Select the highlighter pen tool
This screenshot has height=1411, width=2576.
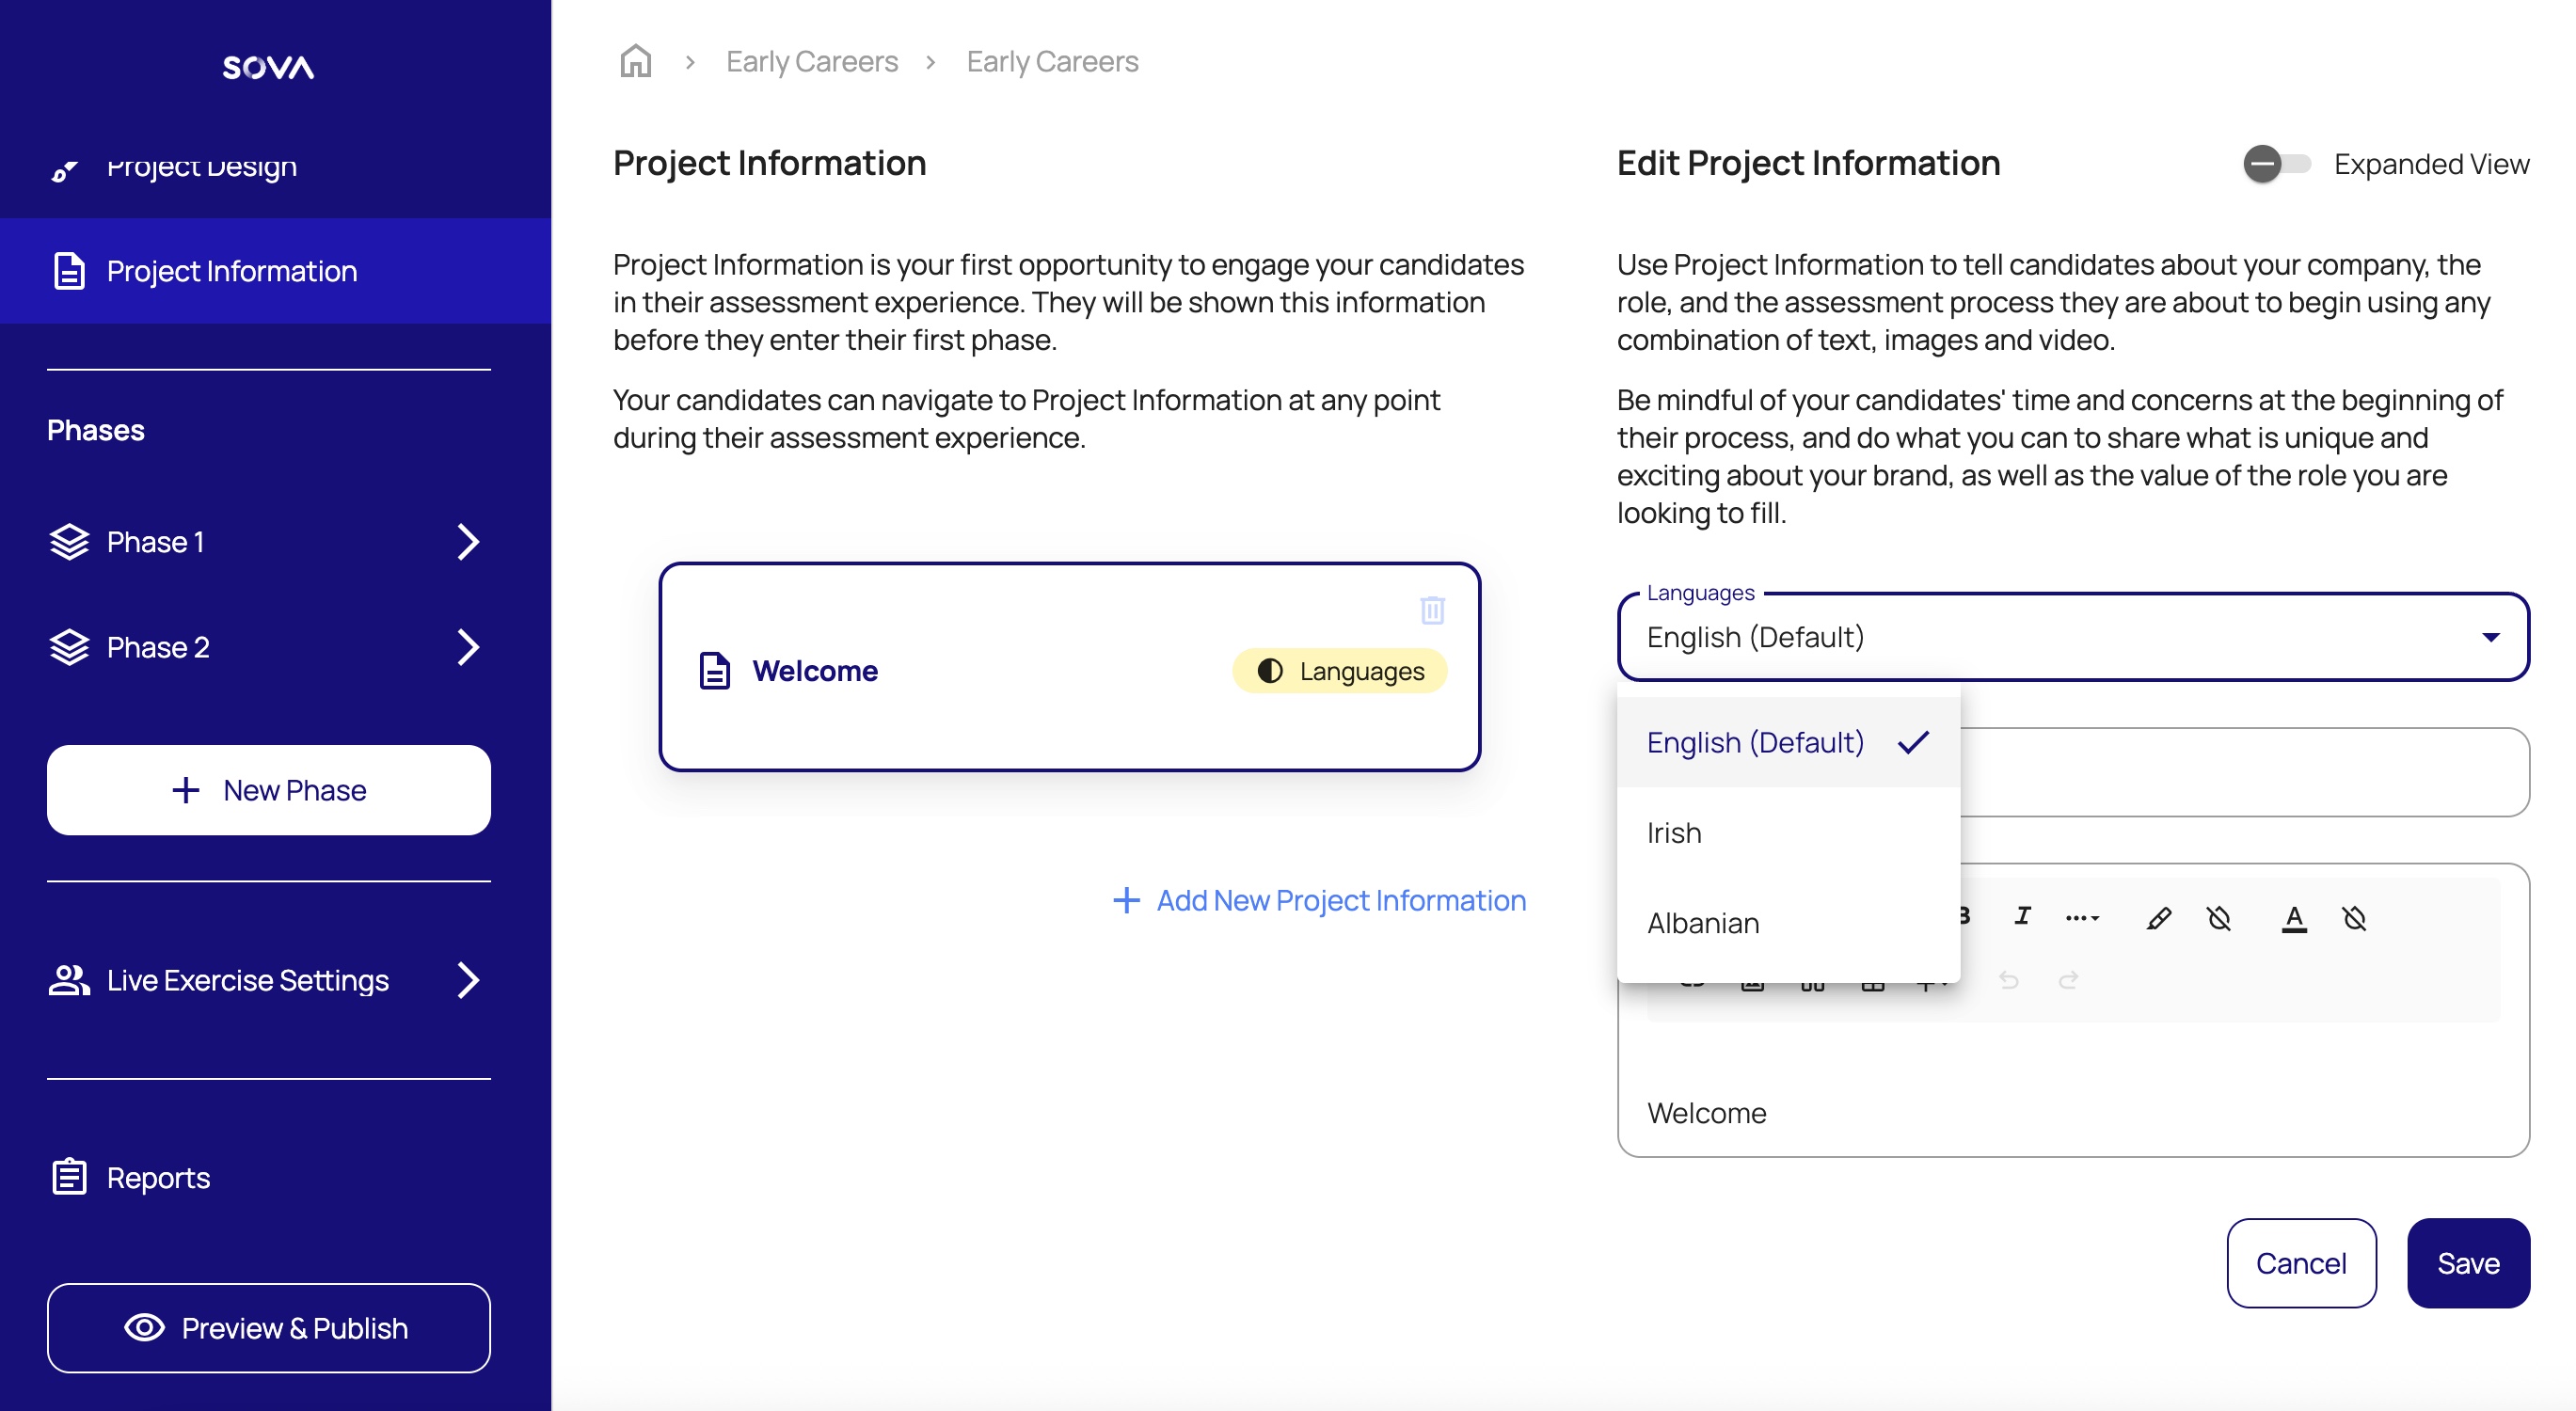pos(2158,918)
